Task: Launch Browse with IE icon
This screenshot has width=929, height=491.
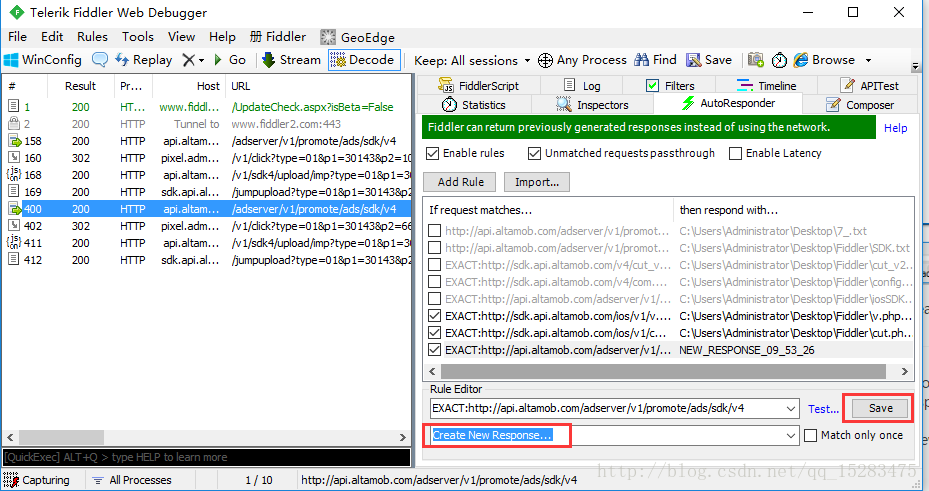Action: [x=801, y=60]
